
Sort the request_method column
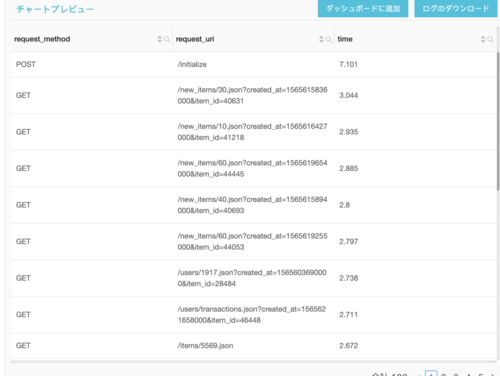point(160,39)
